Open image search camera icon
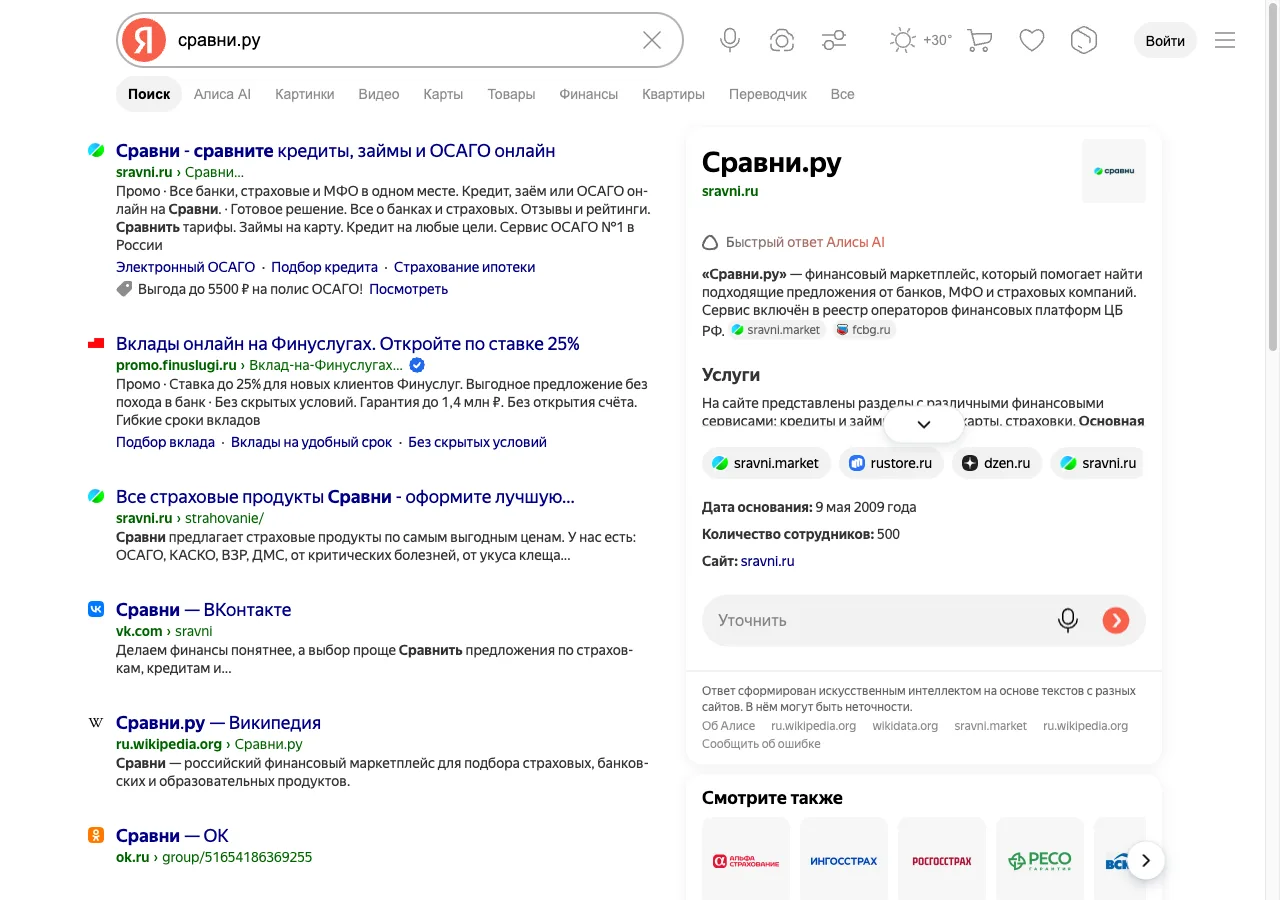 tap(782, 40)
